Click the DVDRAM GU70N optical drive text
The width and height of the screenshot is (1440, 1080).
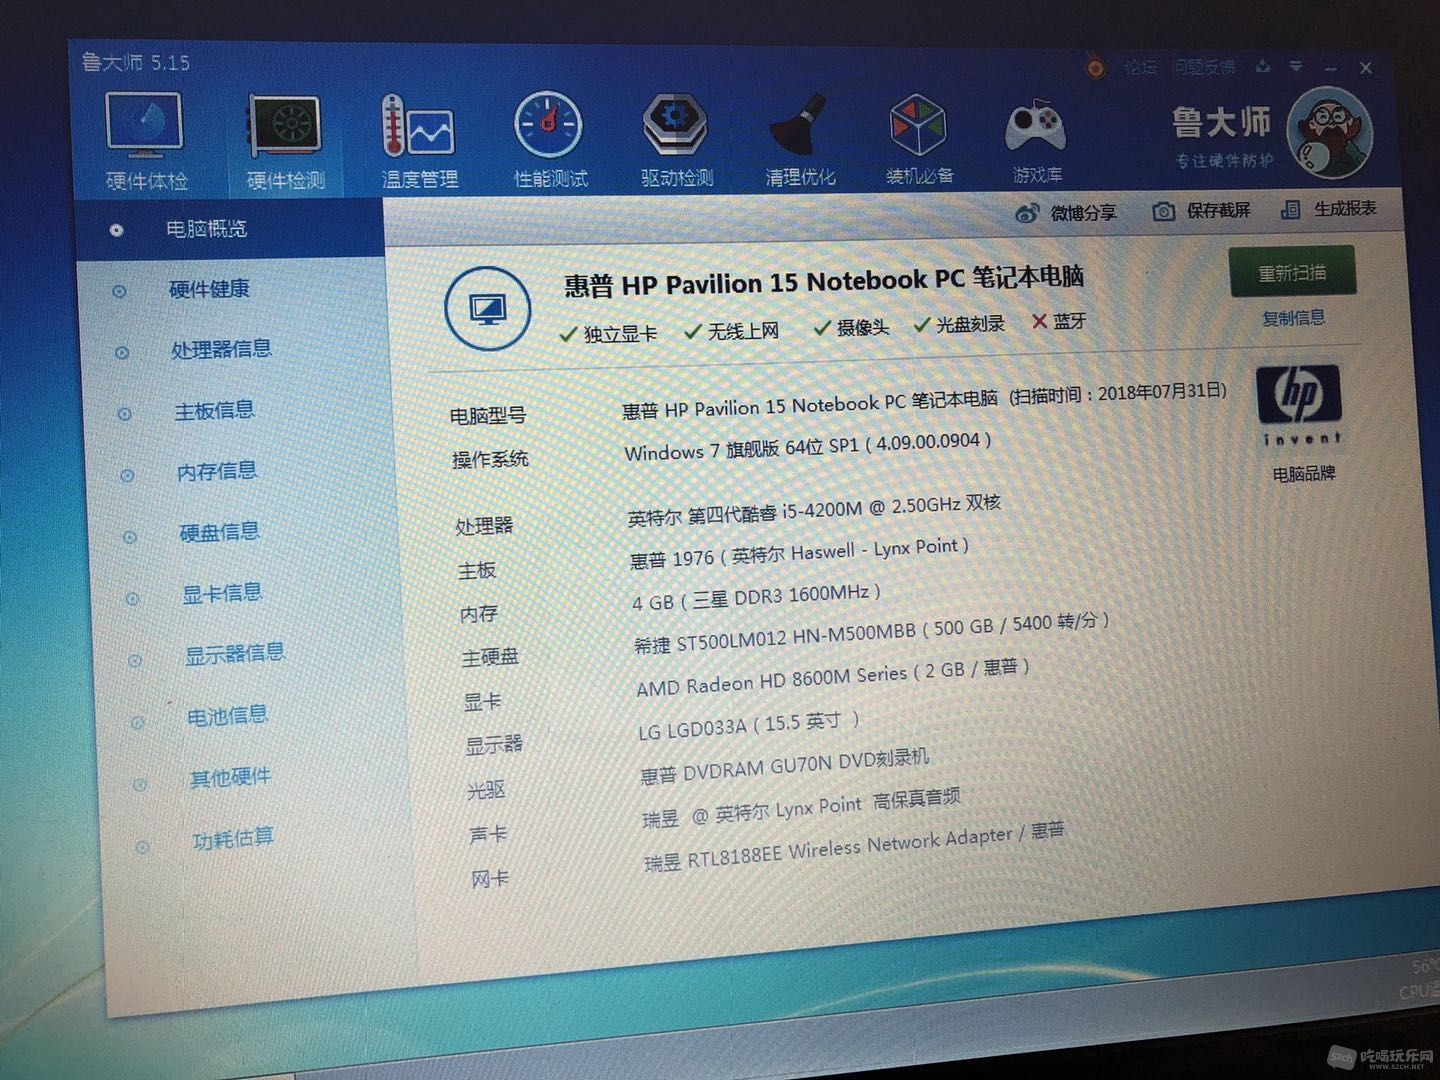[785, 765]
